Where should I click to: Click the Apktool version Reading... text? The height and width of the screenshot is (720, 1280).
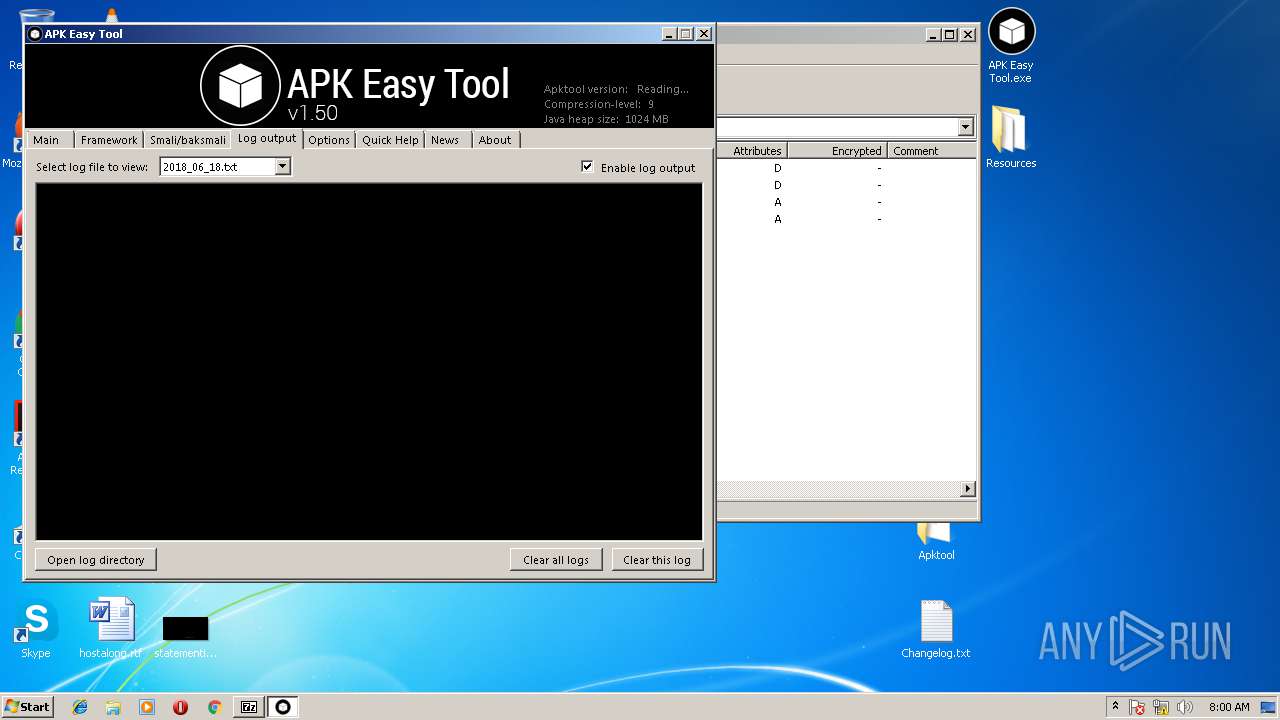(616, 89)
